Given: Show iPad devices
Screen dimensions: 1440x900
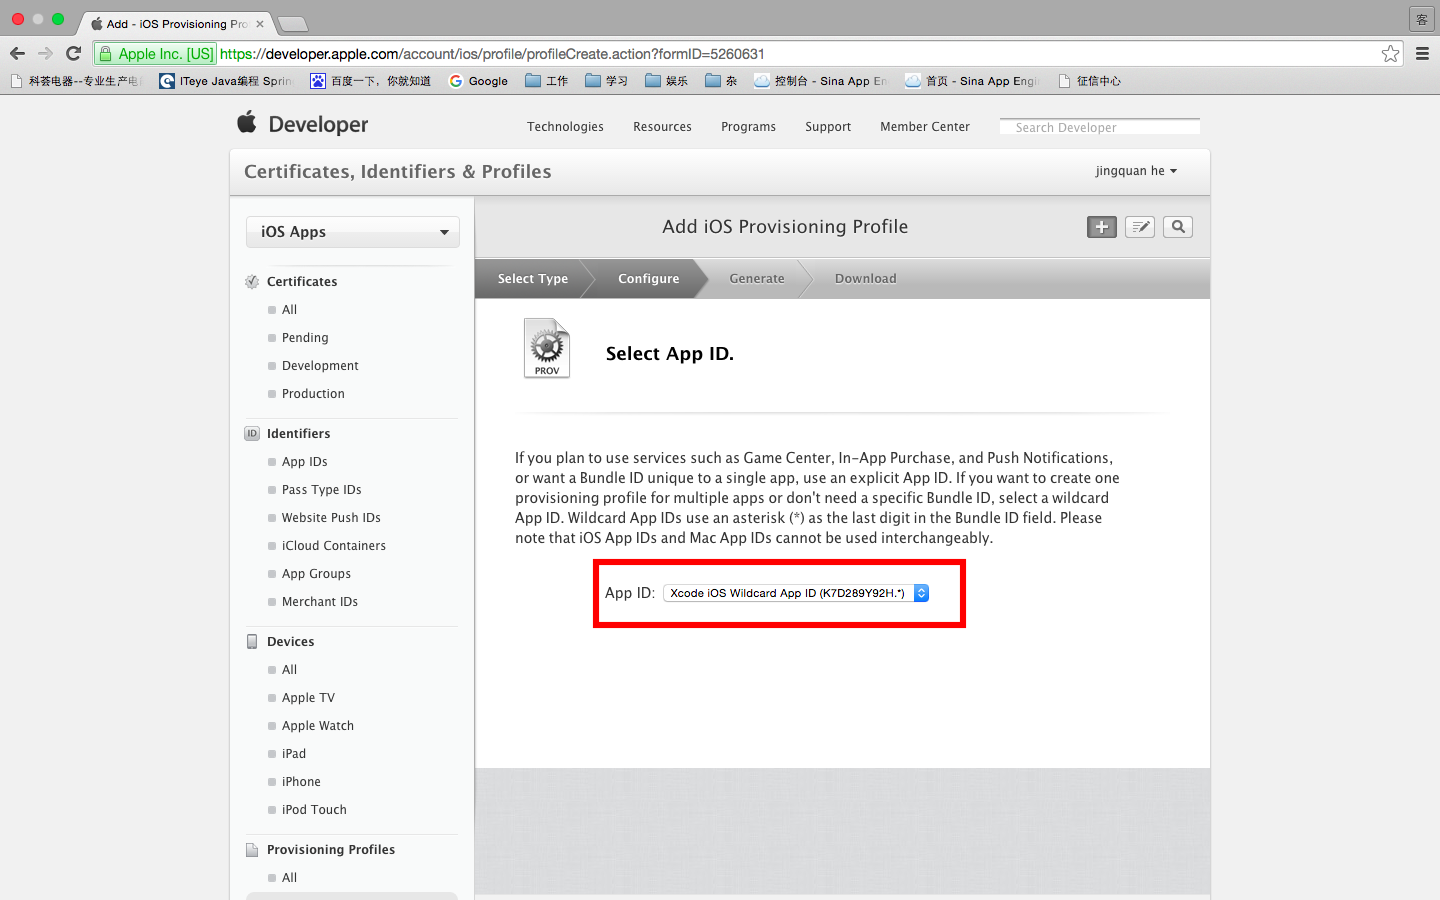Looking at the screenshot, I should coord(294,754).
